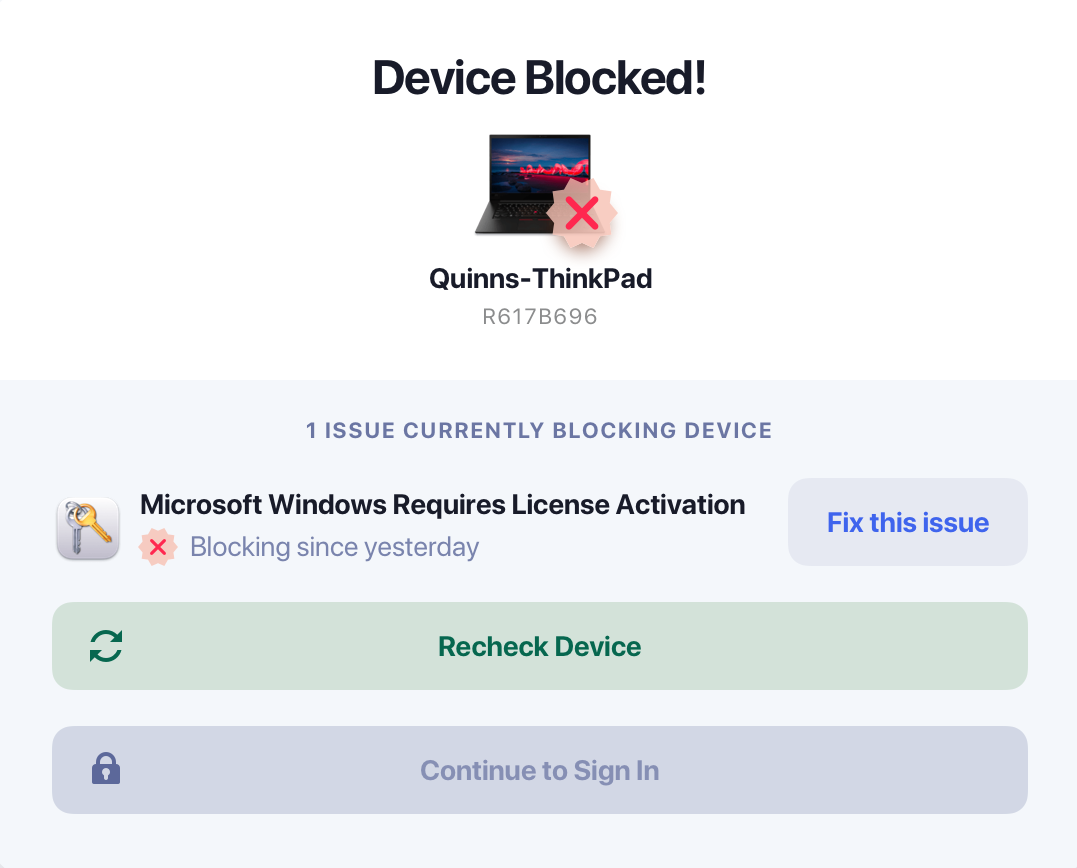Click the blocking issue row
Image resolution: width=1077 pixels, height=868 pixels.
(420, 524)
